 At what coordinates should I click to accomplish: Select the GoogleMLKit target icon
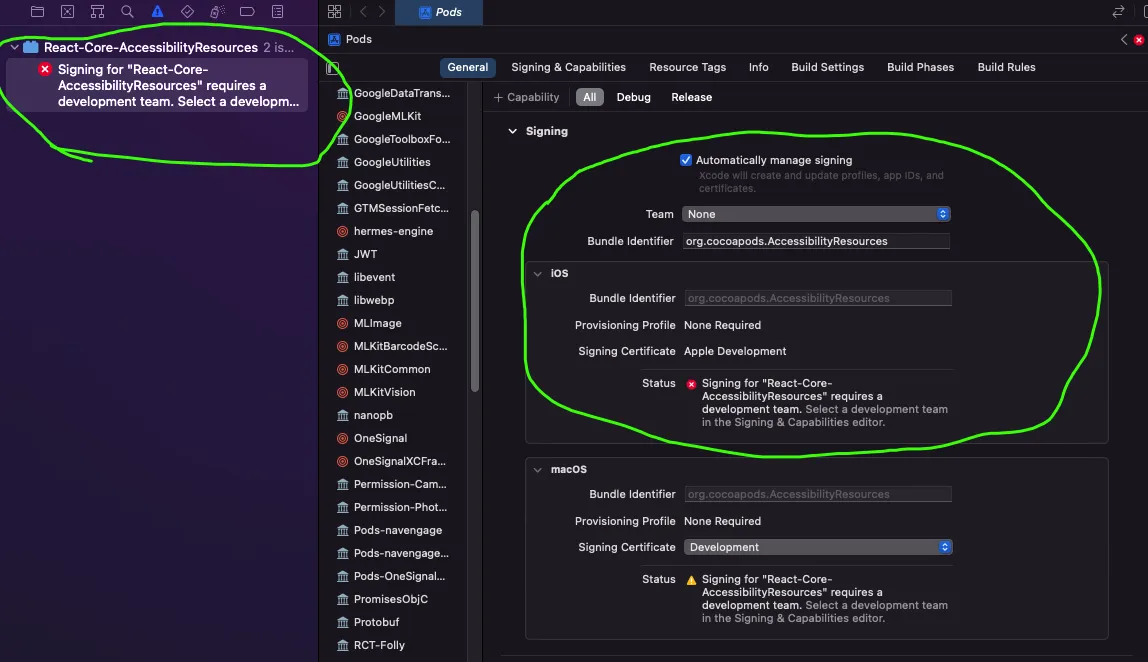(x=342, y=116)
